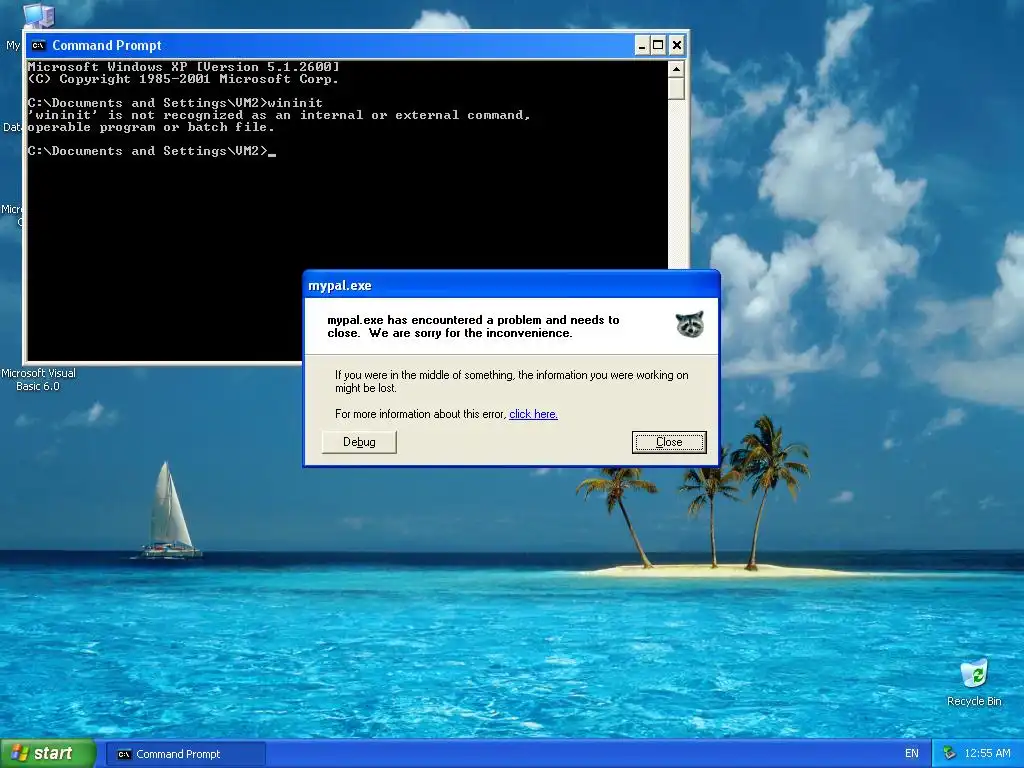Open the Recycle Bin desktop icon
This screenshot has height=768, width=1024.
(974, 683)
